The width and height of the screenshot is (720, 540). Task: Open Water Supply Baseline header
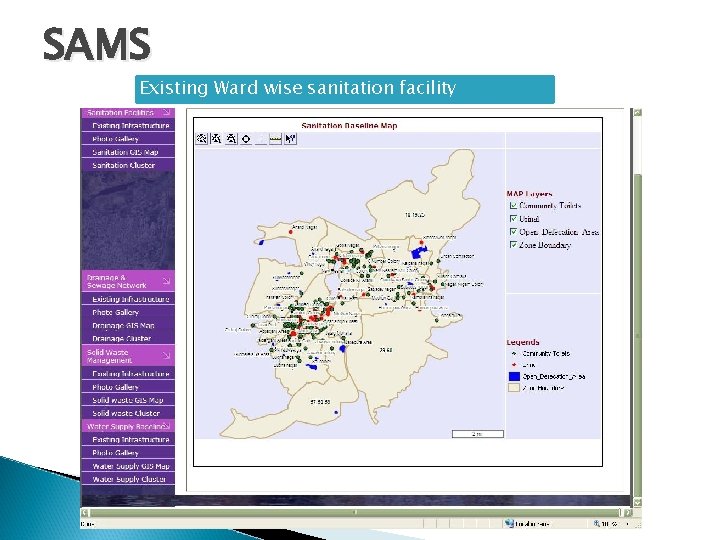128,427
